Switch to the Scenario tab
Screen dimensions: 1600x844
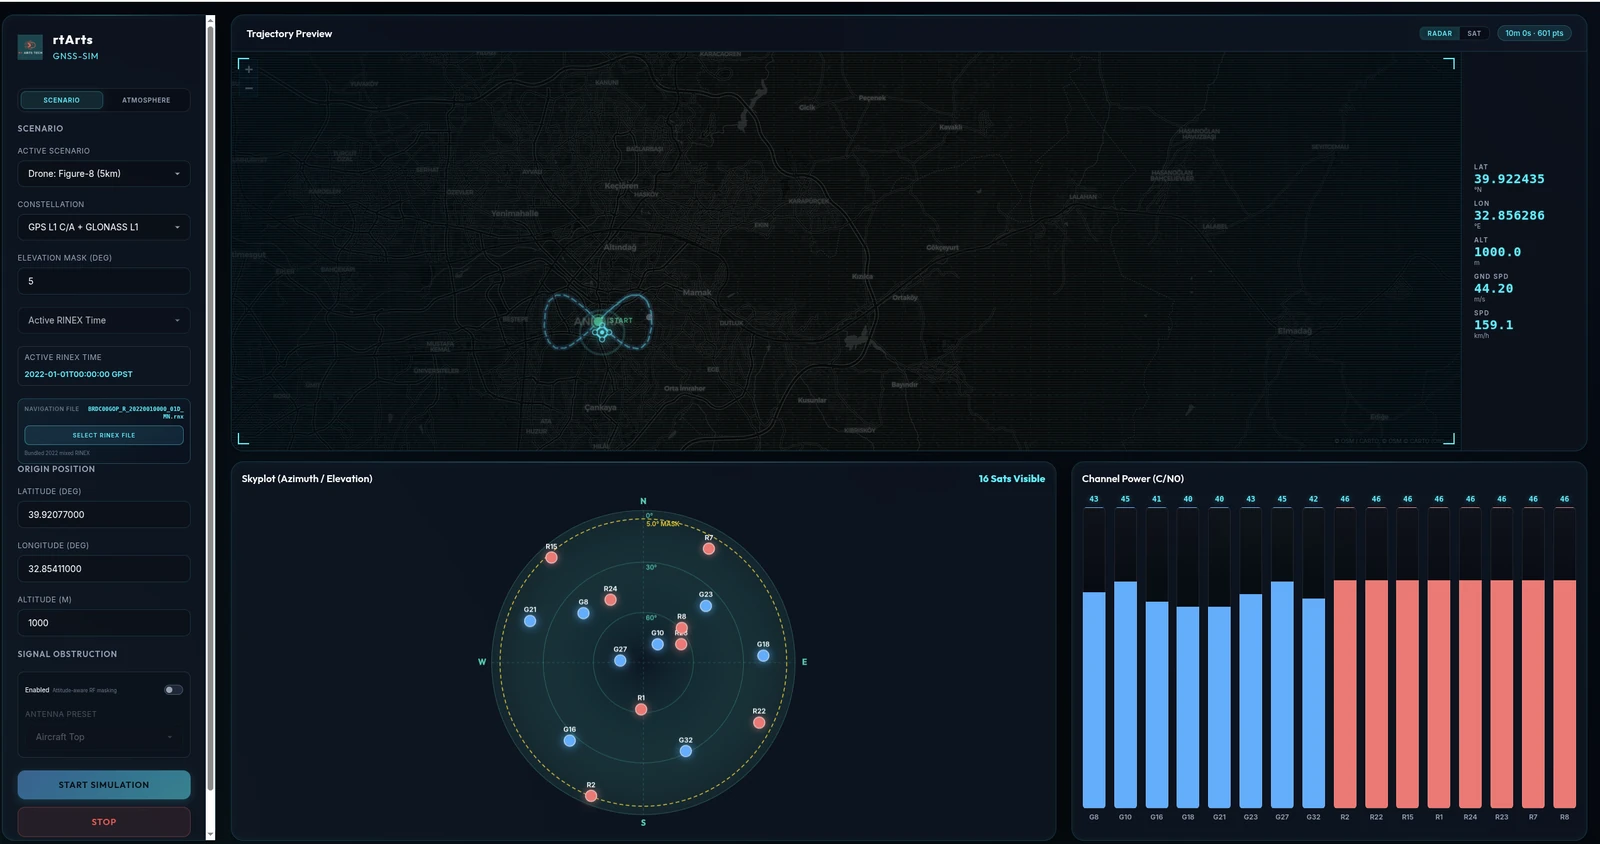coord(61,100)
